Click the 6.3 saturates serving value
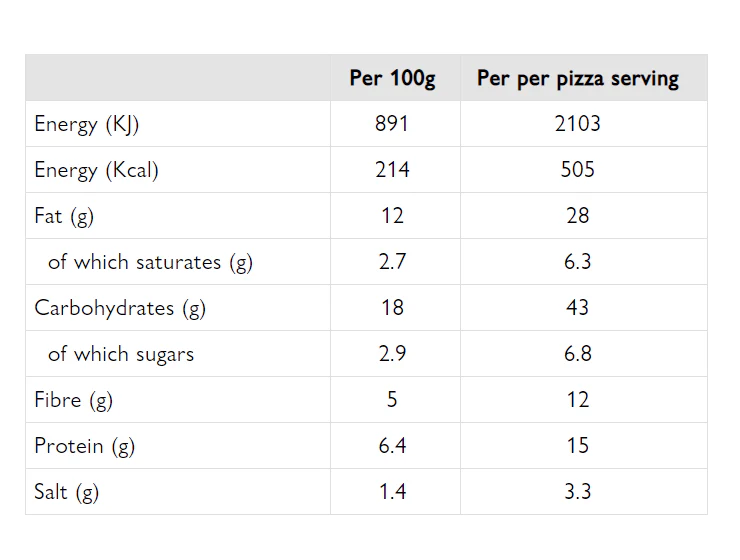The width and height of the screenshot is (740, 560). pos(578,262)
